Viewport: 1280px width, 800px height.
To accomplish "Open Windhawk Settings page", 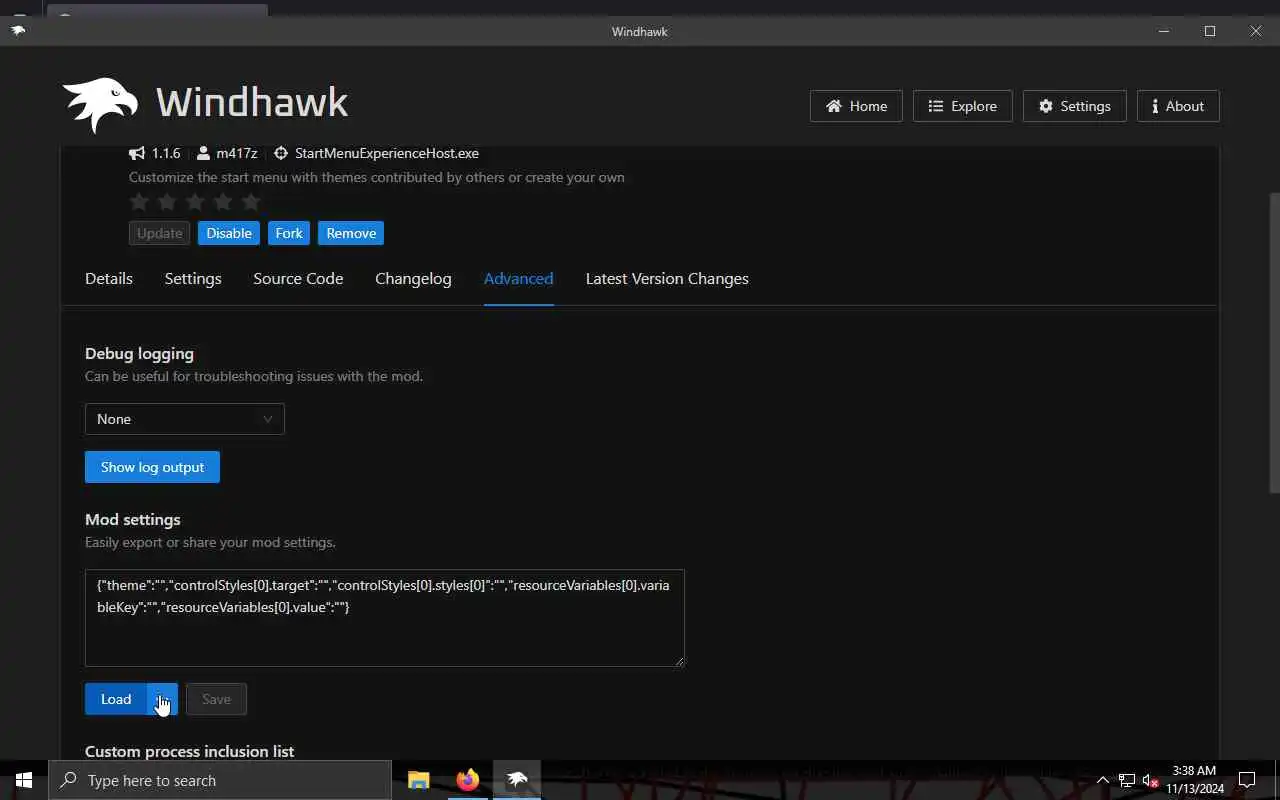I will (1074, 106).
